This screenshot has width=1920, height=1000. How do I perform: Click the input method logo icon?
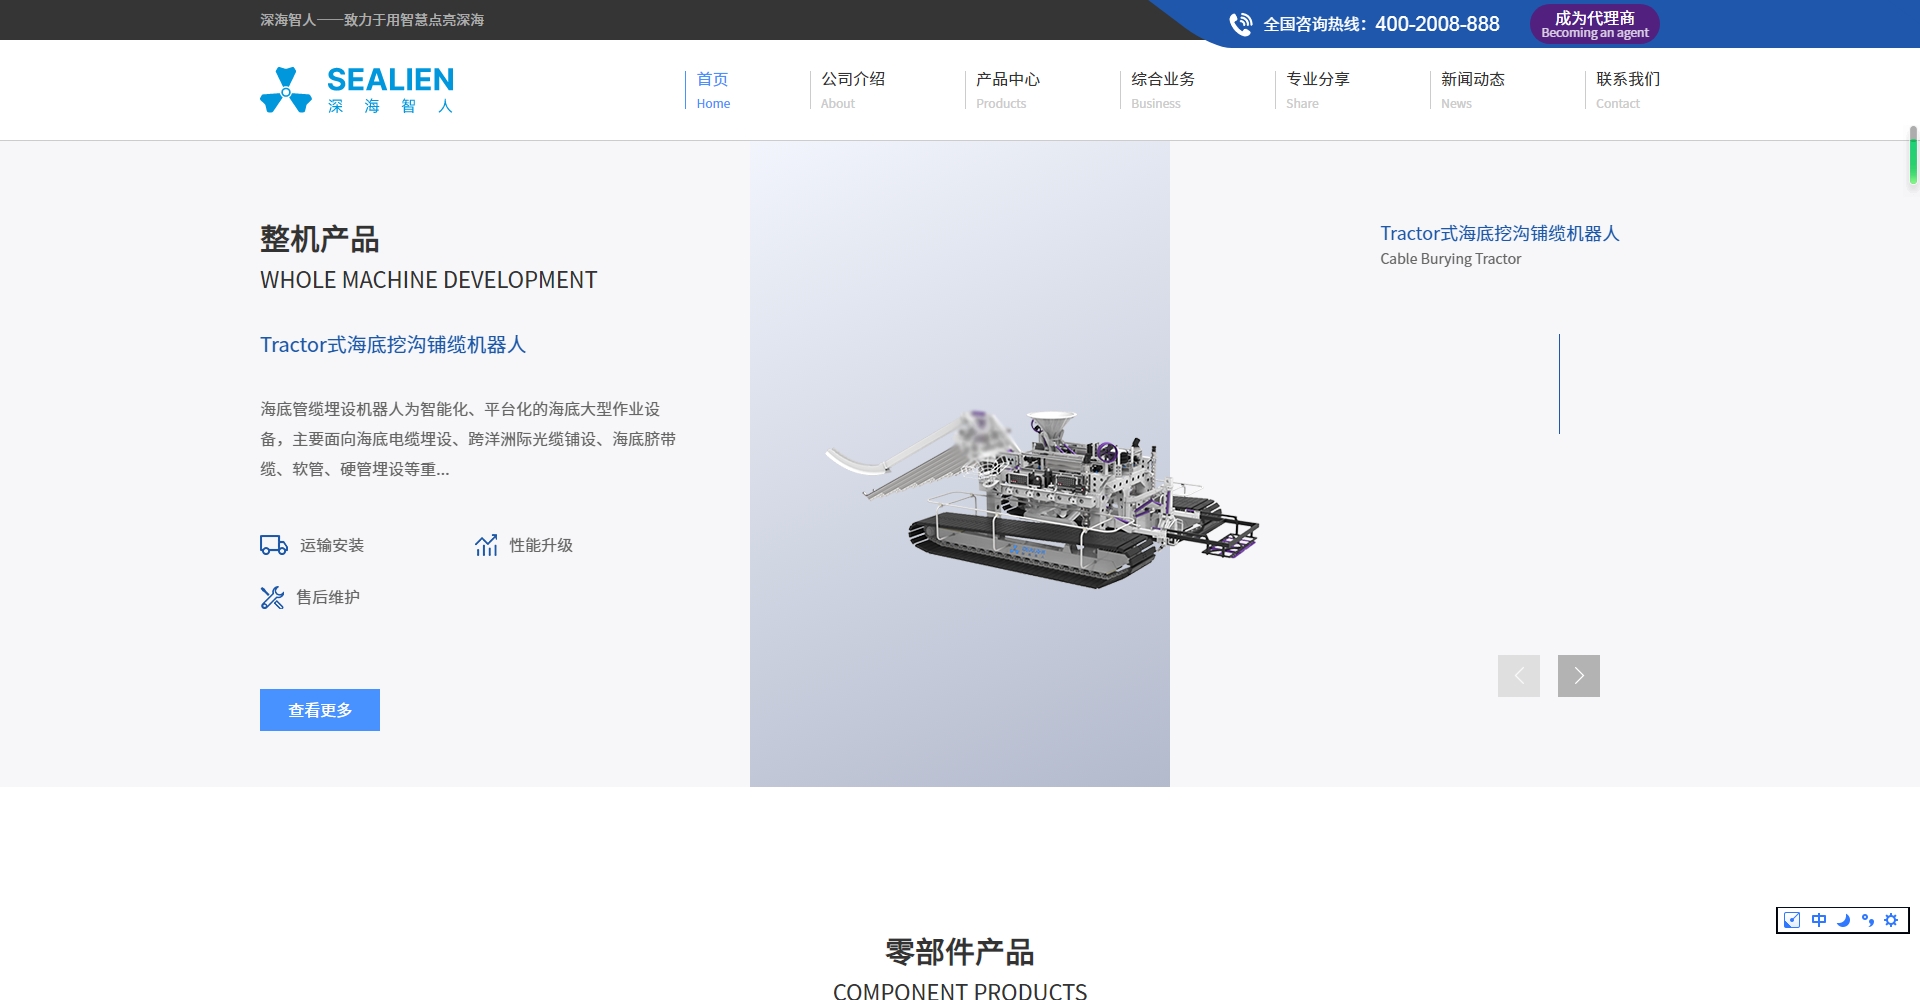click(x=1792, y=920)
